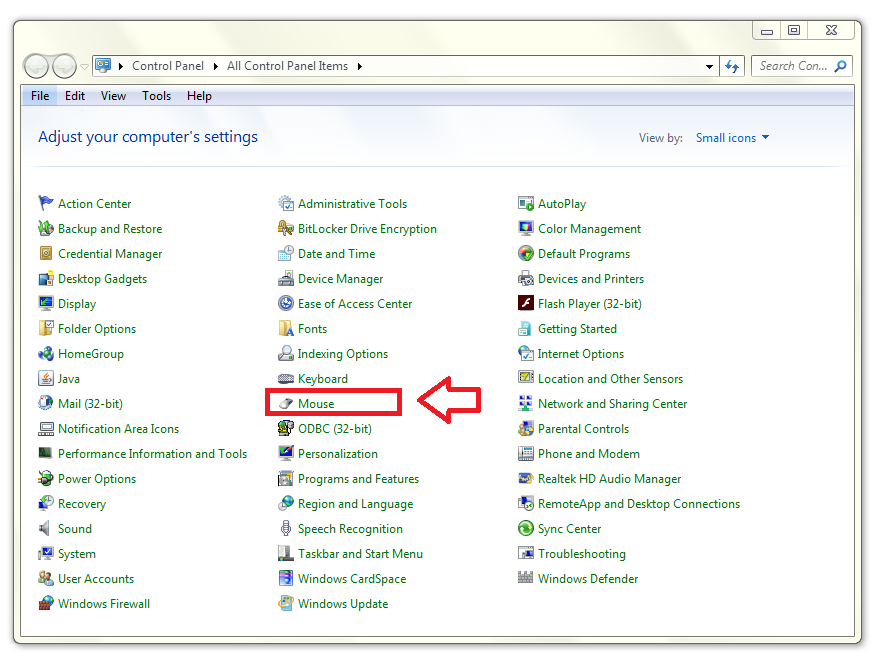Click the Sync Center green icon
Screen dimensions: 874x657
tap(526, 528)
